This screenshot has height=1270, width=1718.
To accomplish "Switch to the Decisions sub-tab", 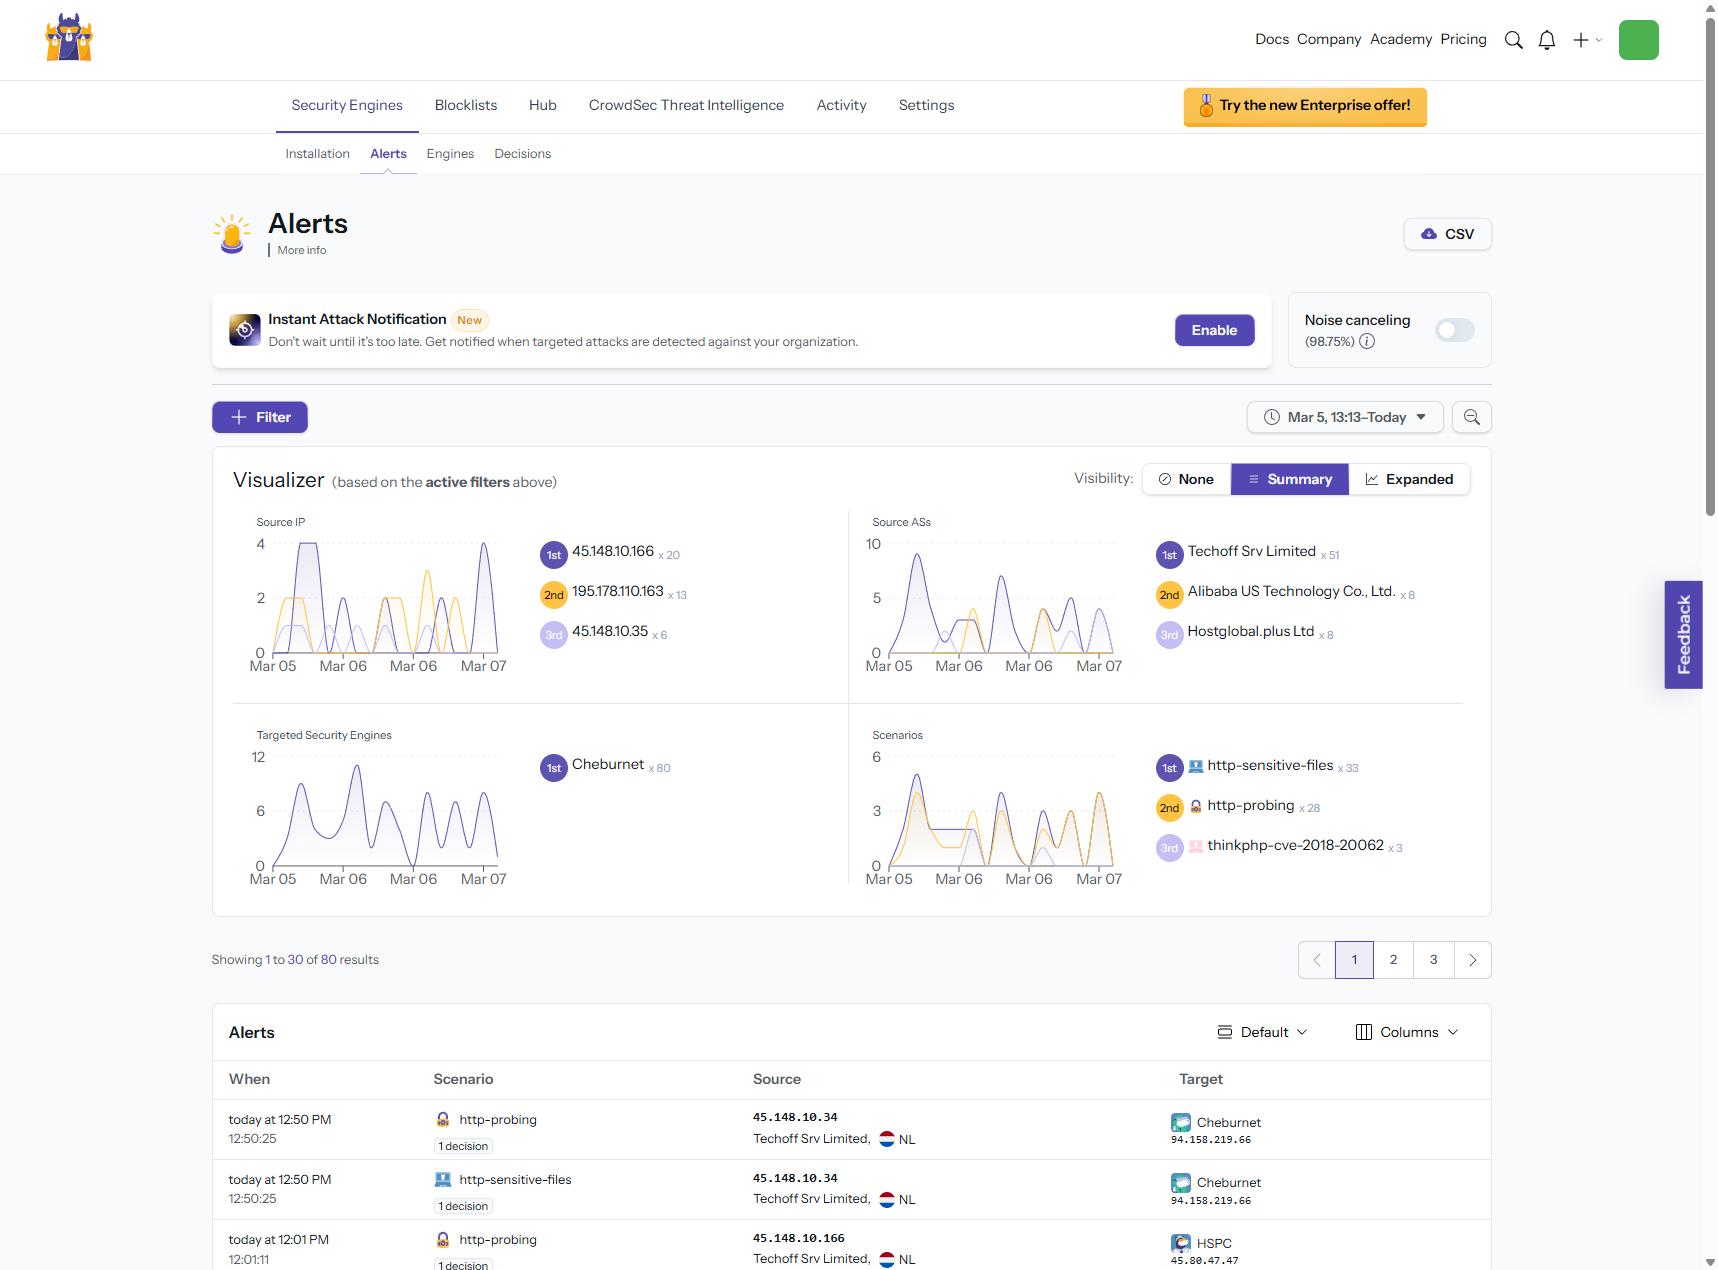I will (x=522, y=154).
